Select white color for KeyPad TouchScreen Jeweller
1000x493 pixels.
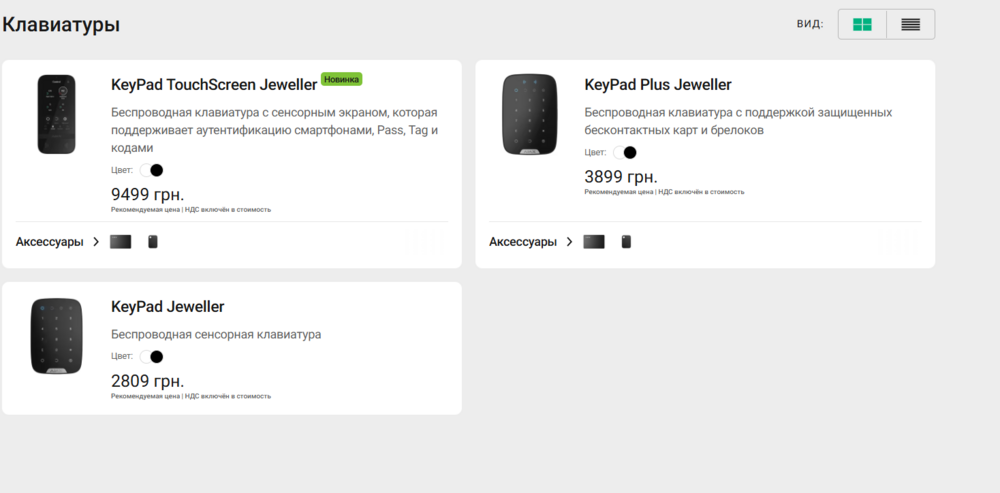145,170
